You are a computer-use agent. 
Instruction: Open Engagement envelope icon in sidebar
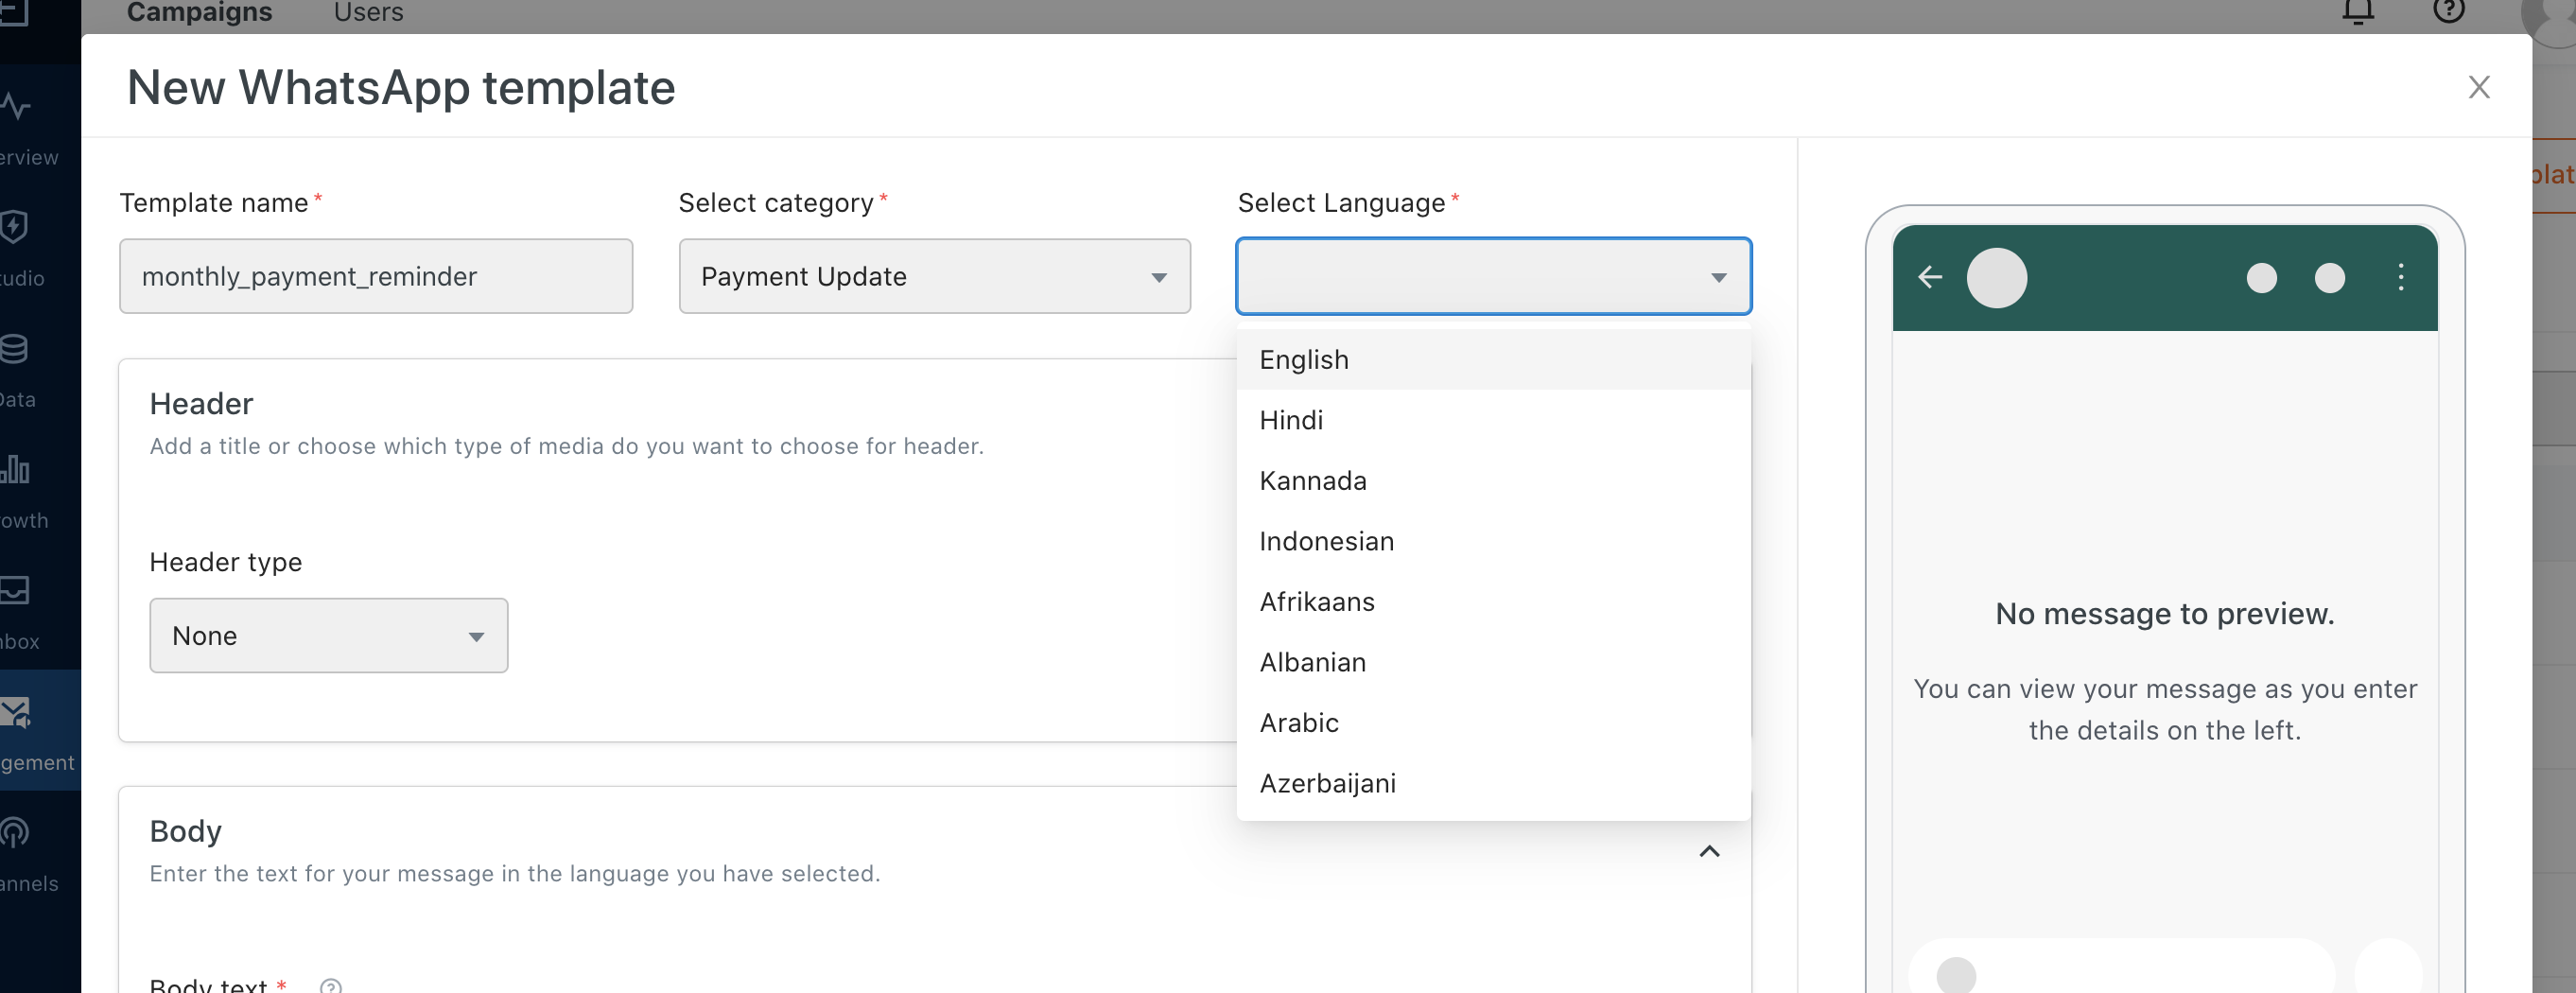tap(15, 711)
